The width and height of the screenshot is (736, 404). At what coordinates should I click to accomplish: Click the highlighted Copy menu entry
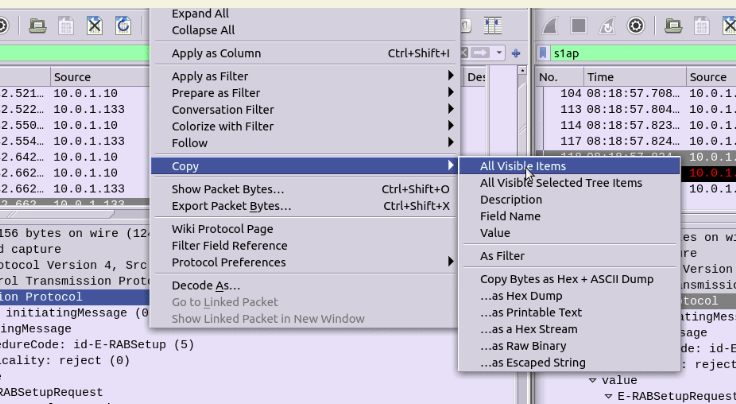(x=305, y=166)
